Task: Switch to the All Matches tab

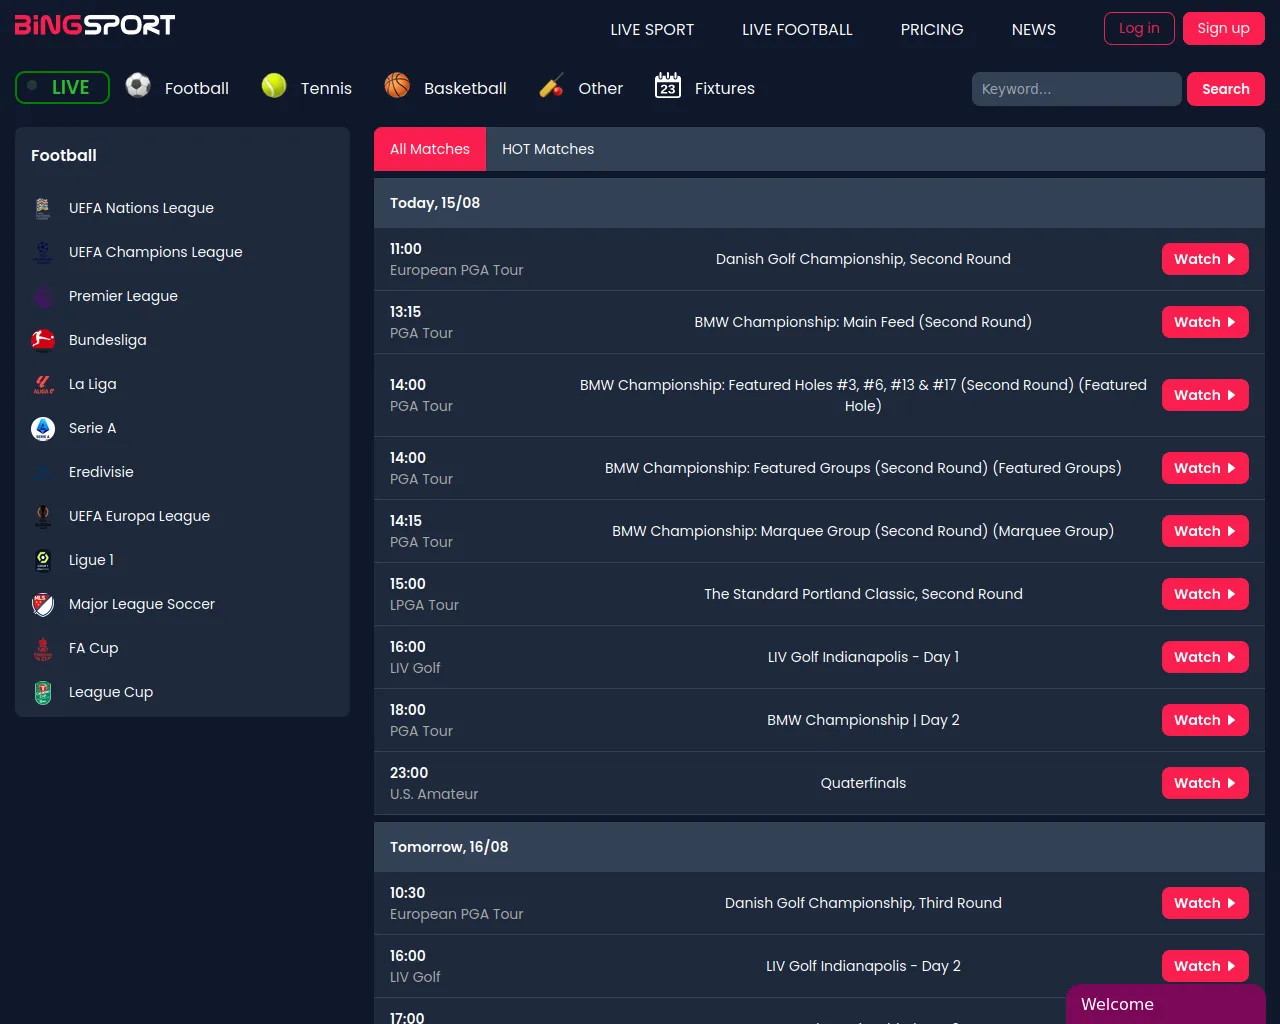Action: tap(430, 149)
